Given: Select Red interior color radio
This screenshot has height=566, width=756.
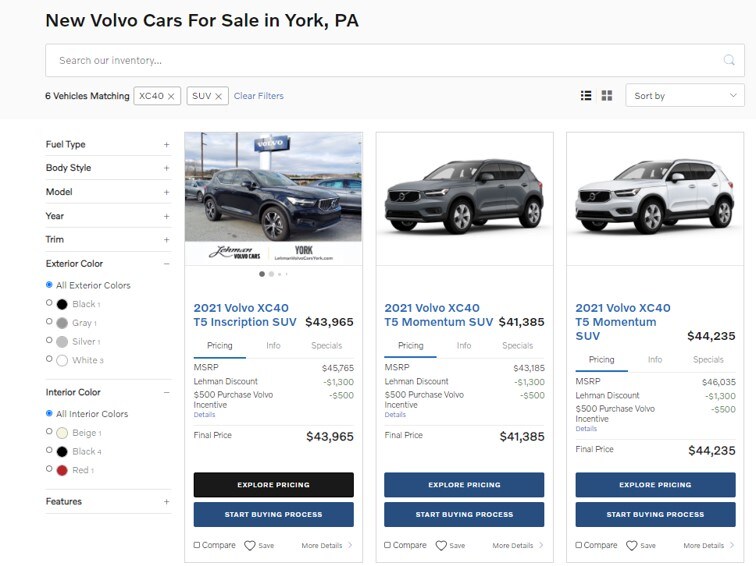Looking at the screenshot, I should [x=49, y=469].
